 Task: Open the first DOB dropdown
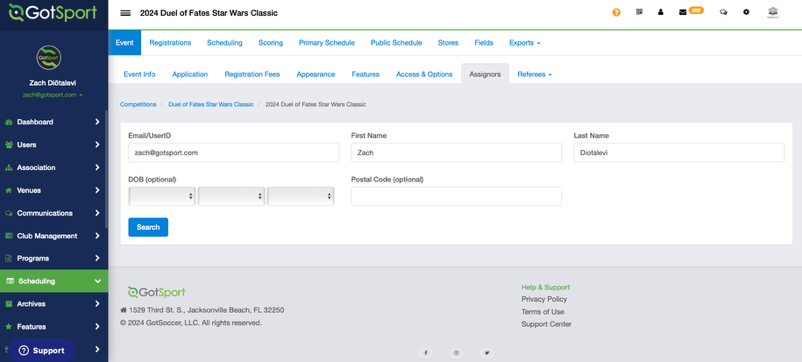pos(162,196)
